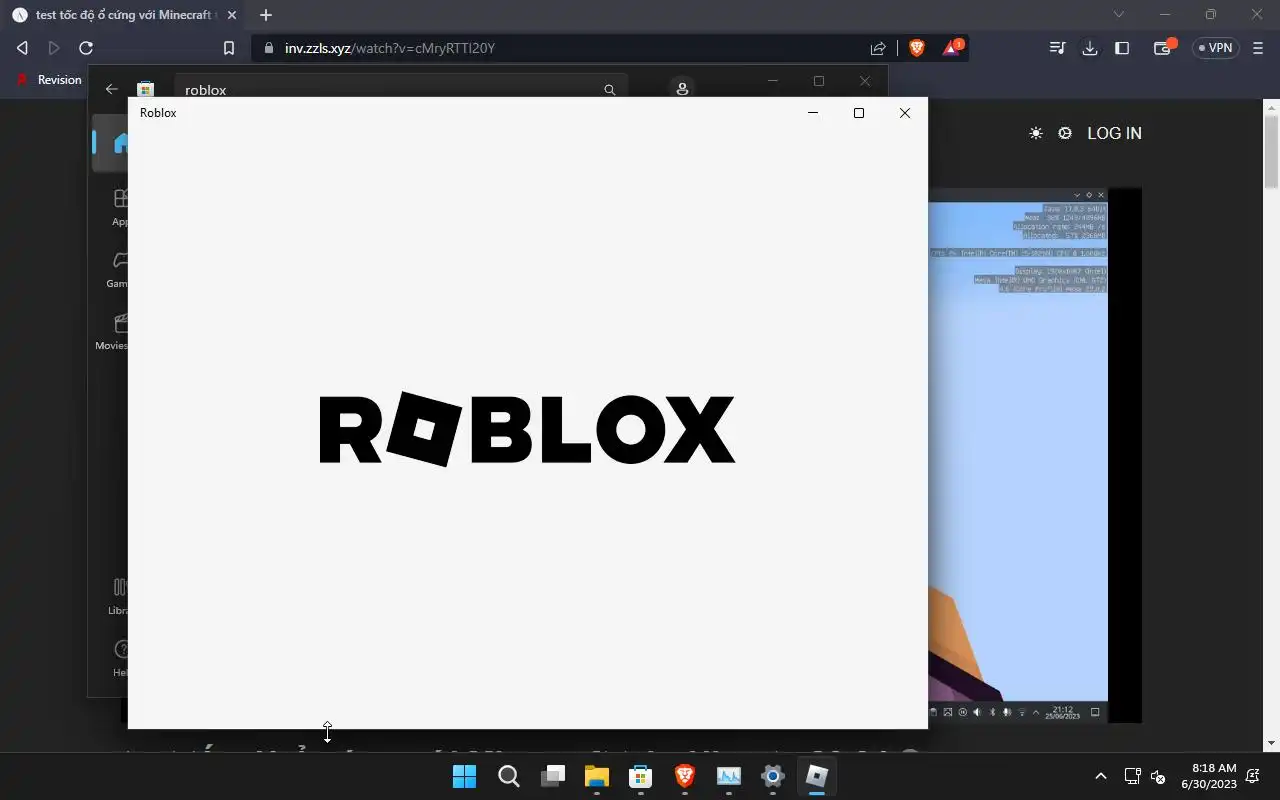Maximize the Roblox window
The image size is (1280, 800).
point(859,113)
